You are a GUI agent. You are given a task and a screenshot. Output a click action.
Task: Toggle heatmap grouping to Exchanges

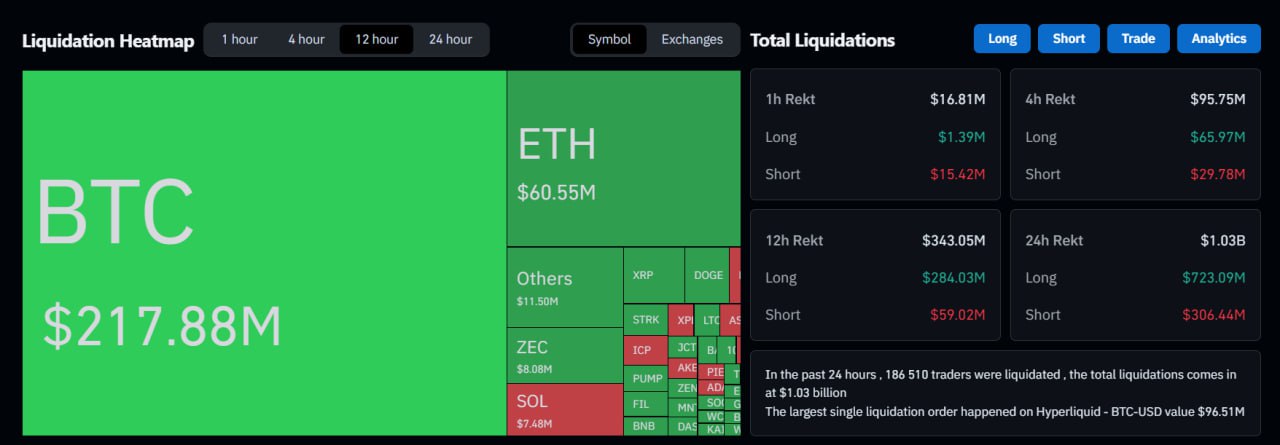coord(692,39)
